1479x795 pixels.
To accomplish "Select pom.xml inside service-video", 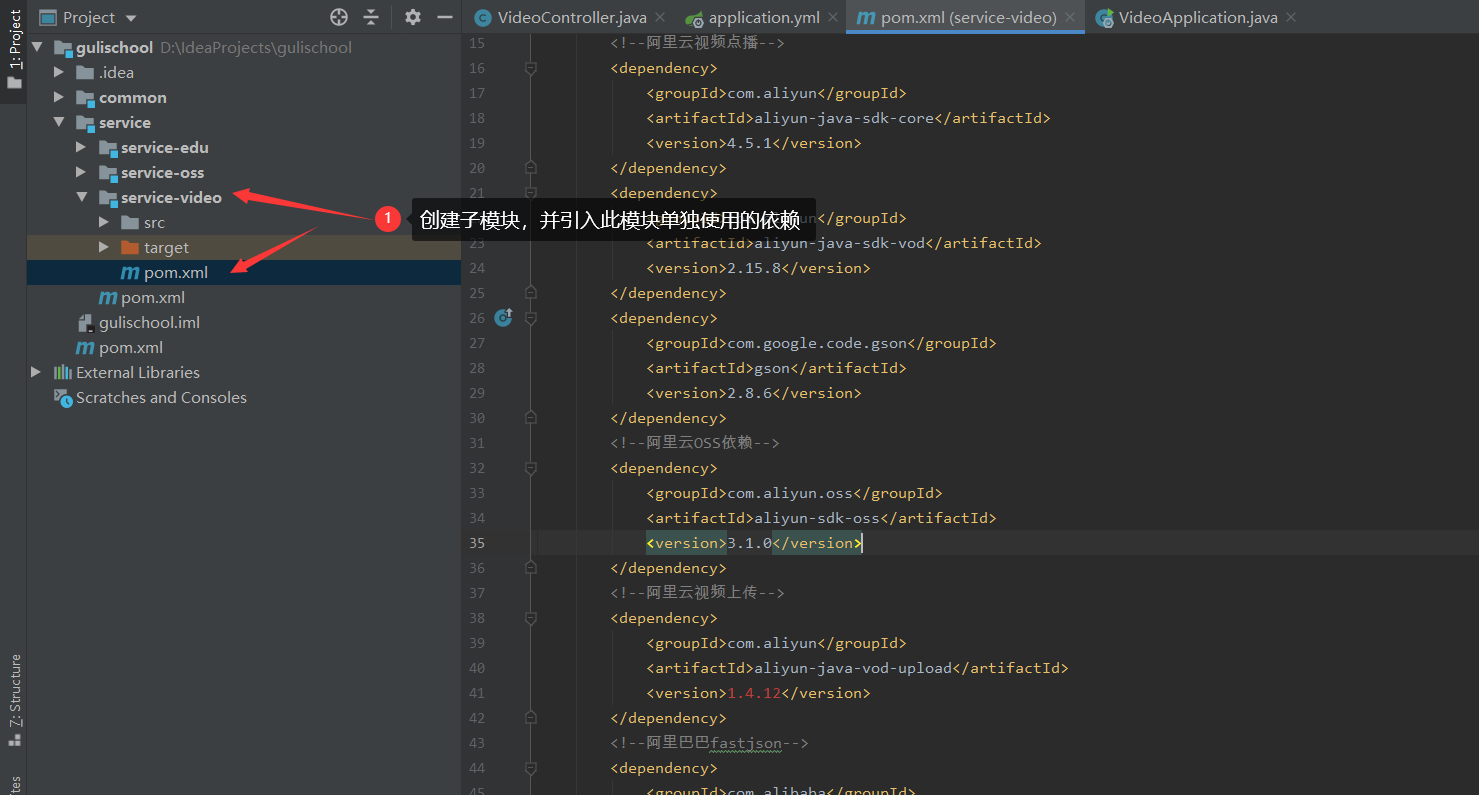I will (176, 272).
